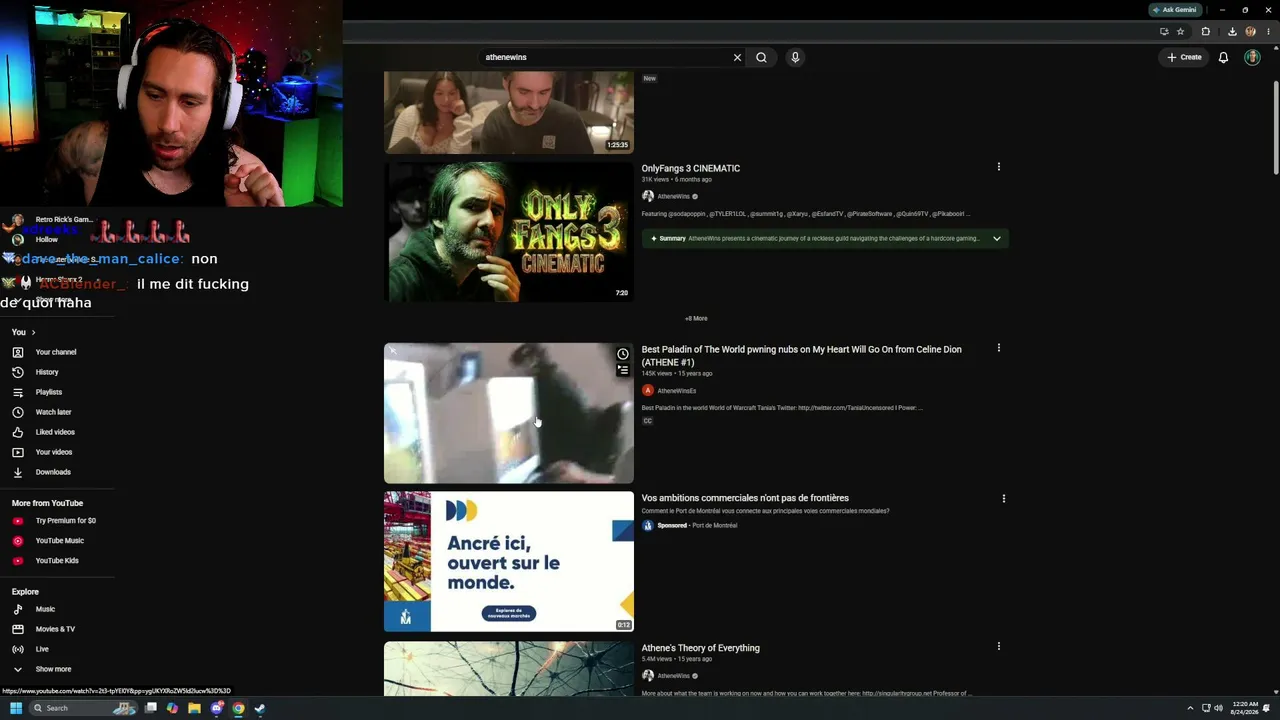Expand the Summary for OnlyFangs 3
Viewport: 1280px width, 720px height.
coord(825,238)
